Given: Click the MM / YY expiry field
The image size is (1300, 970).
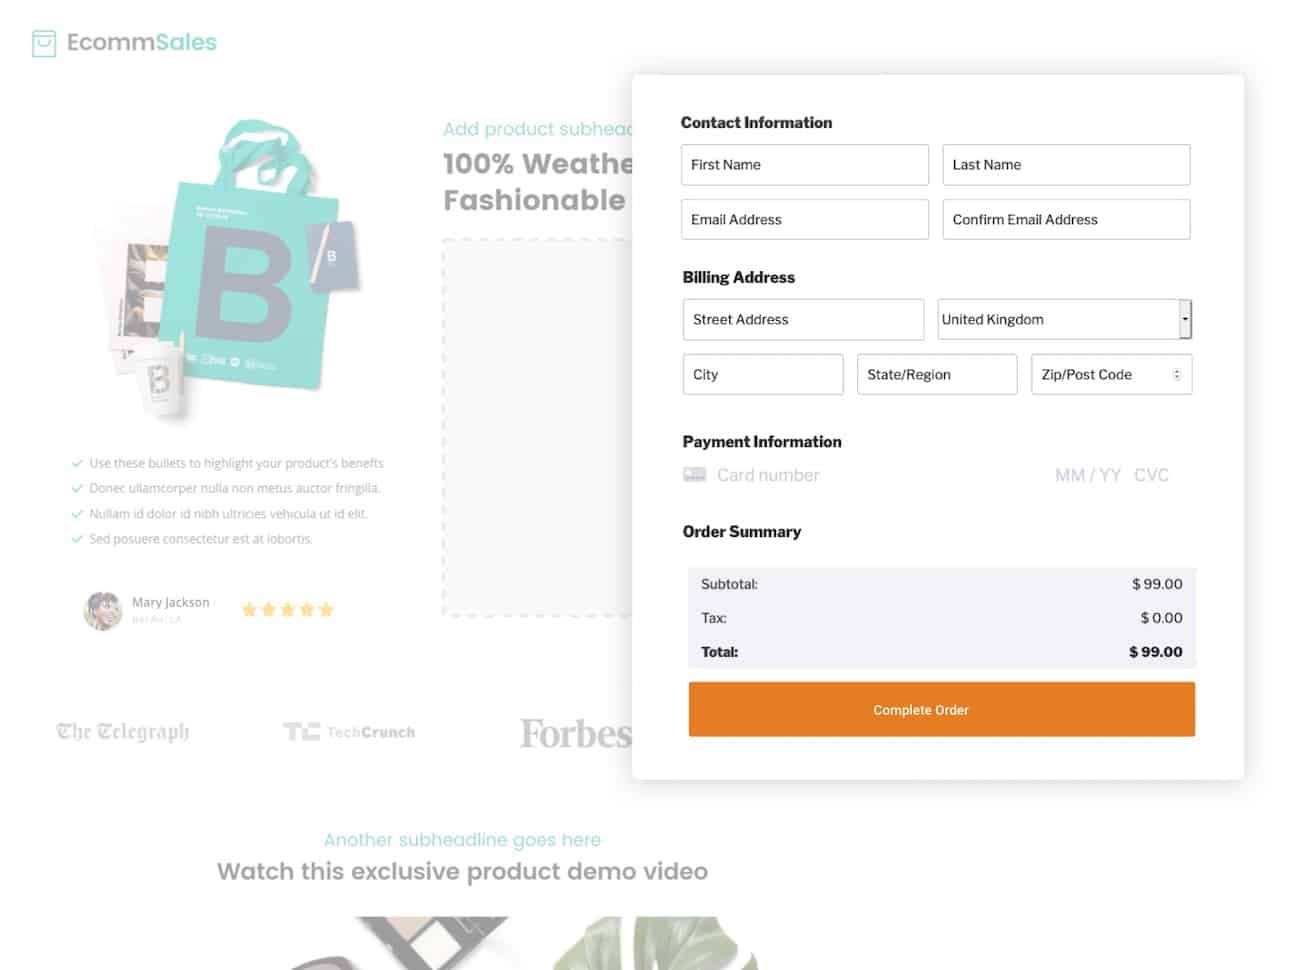Looking at the screenshot, I should [x=1087, y=476].
